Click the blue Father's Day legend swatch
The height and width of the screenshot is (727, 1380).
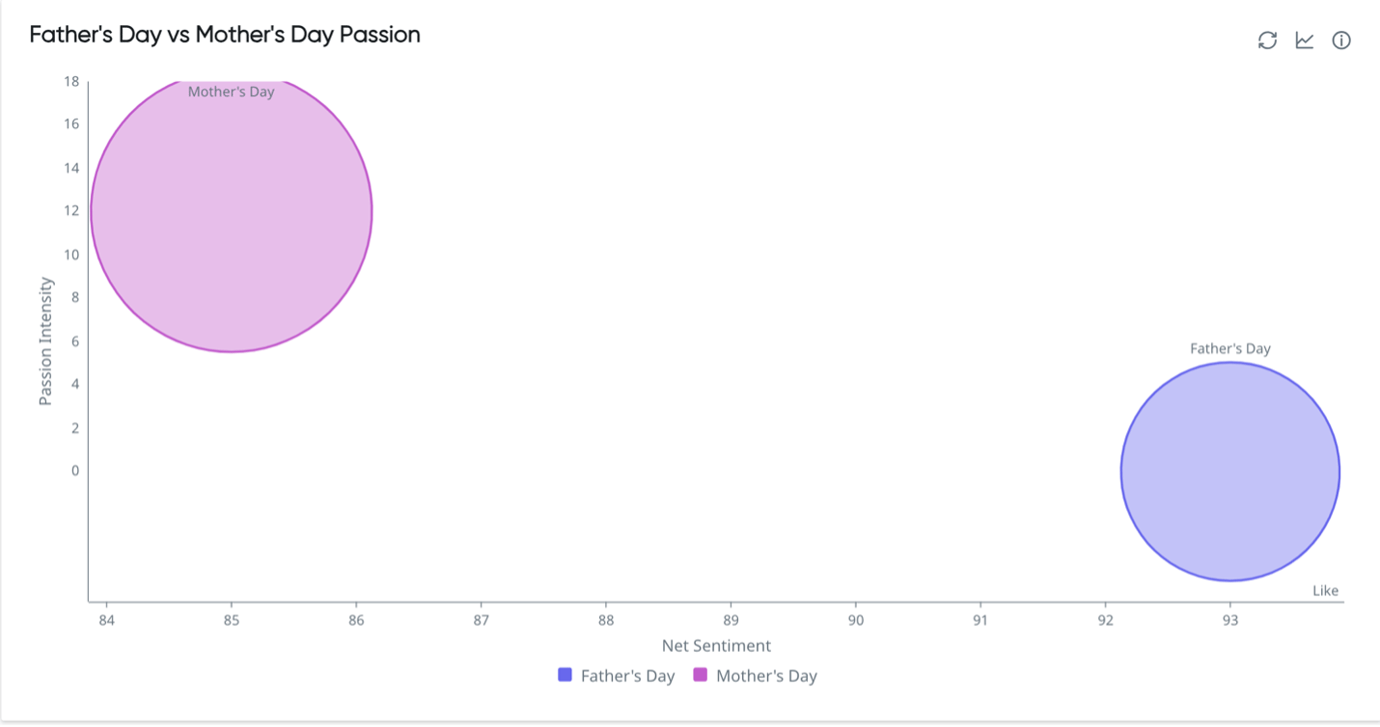click(565, 675)
